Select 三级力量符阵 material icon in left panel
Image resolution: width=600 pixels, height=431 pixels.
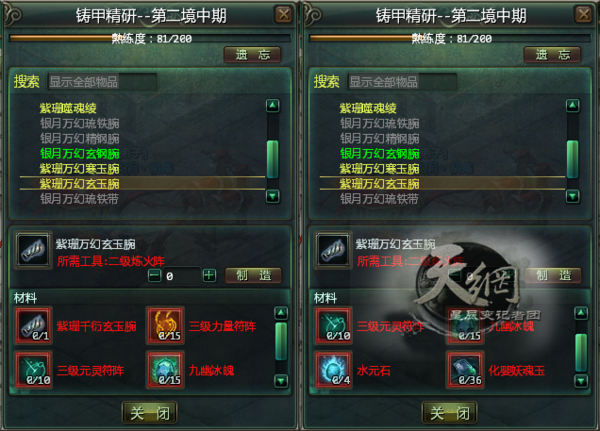point(165,326)
